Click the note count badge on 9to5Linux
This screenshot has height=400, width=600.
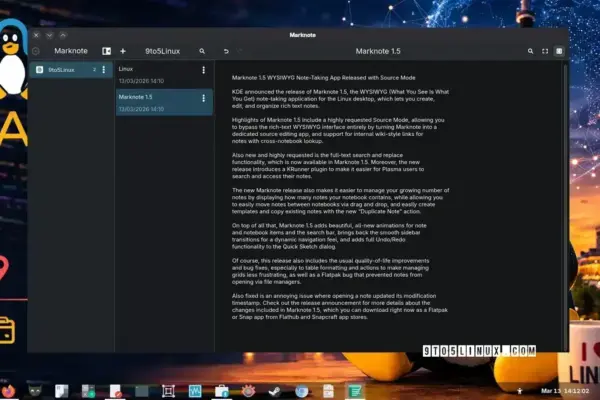tap(95, 70)
